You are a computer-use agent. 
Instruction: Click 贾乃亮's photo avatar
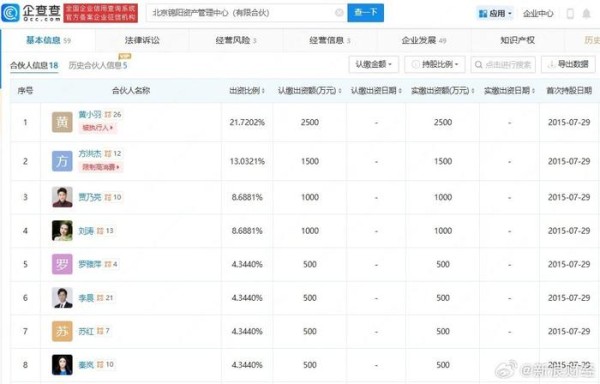point(62,197)
